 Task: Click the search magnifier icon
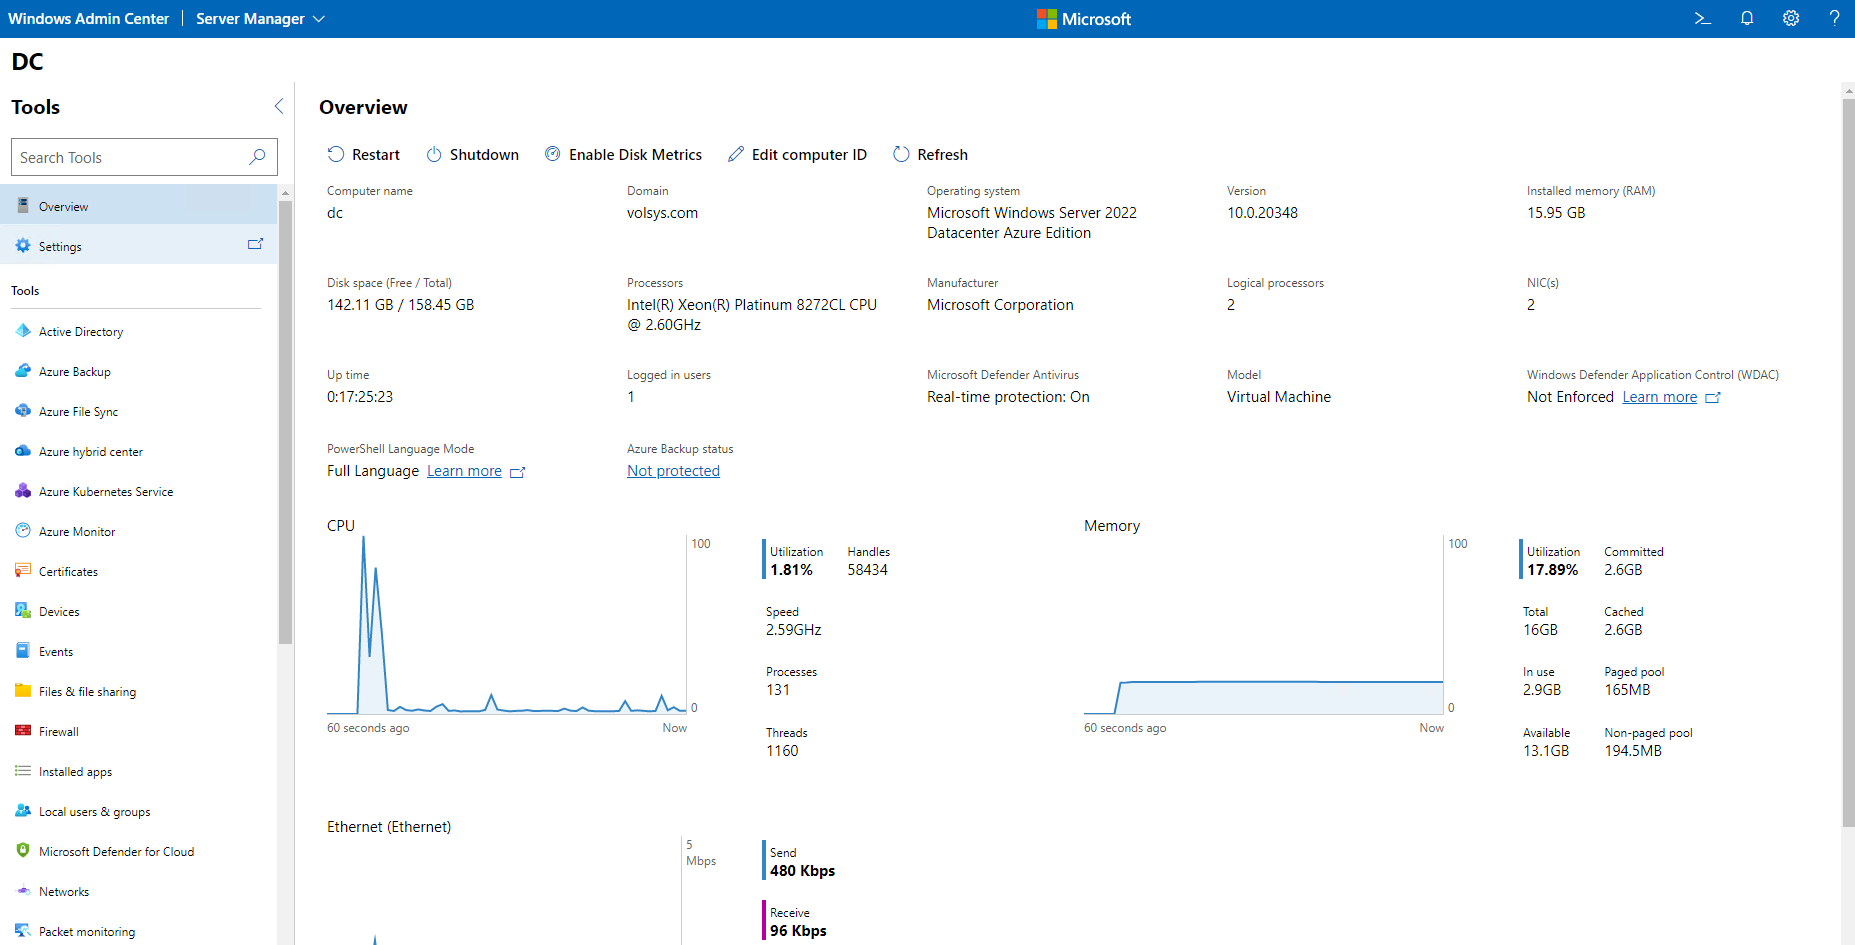point(257,157)
